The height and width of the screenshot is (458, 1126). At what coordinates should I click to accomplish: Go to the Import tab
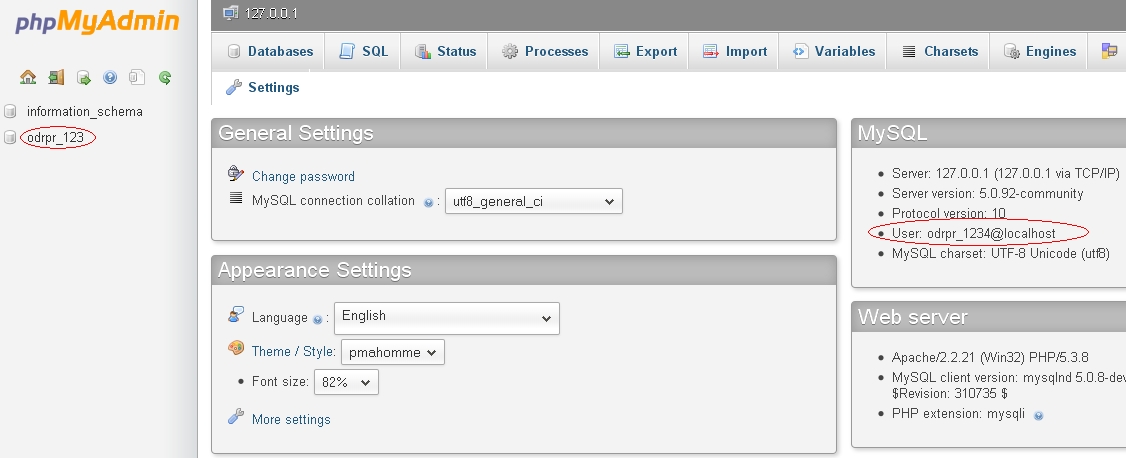[734, 52]
